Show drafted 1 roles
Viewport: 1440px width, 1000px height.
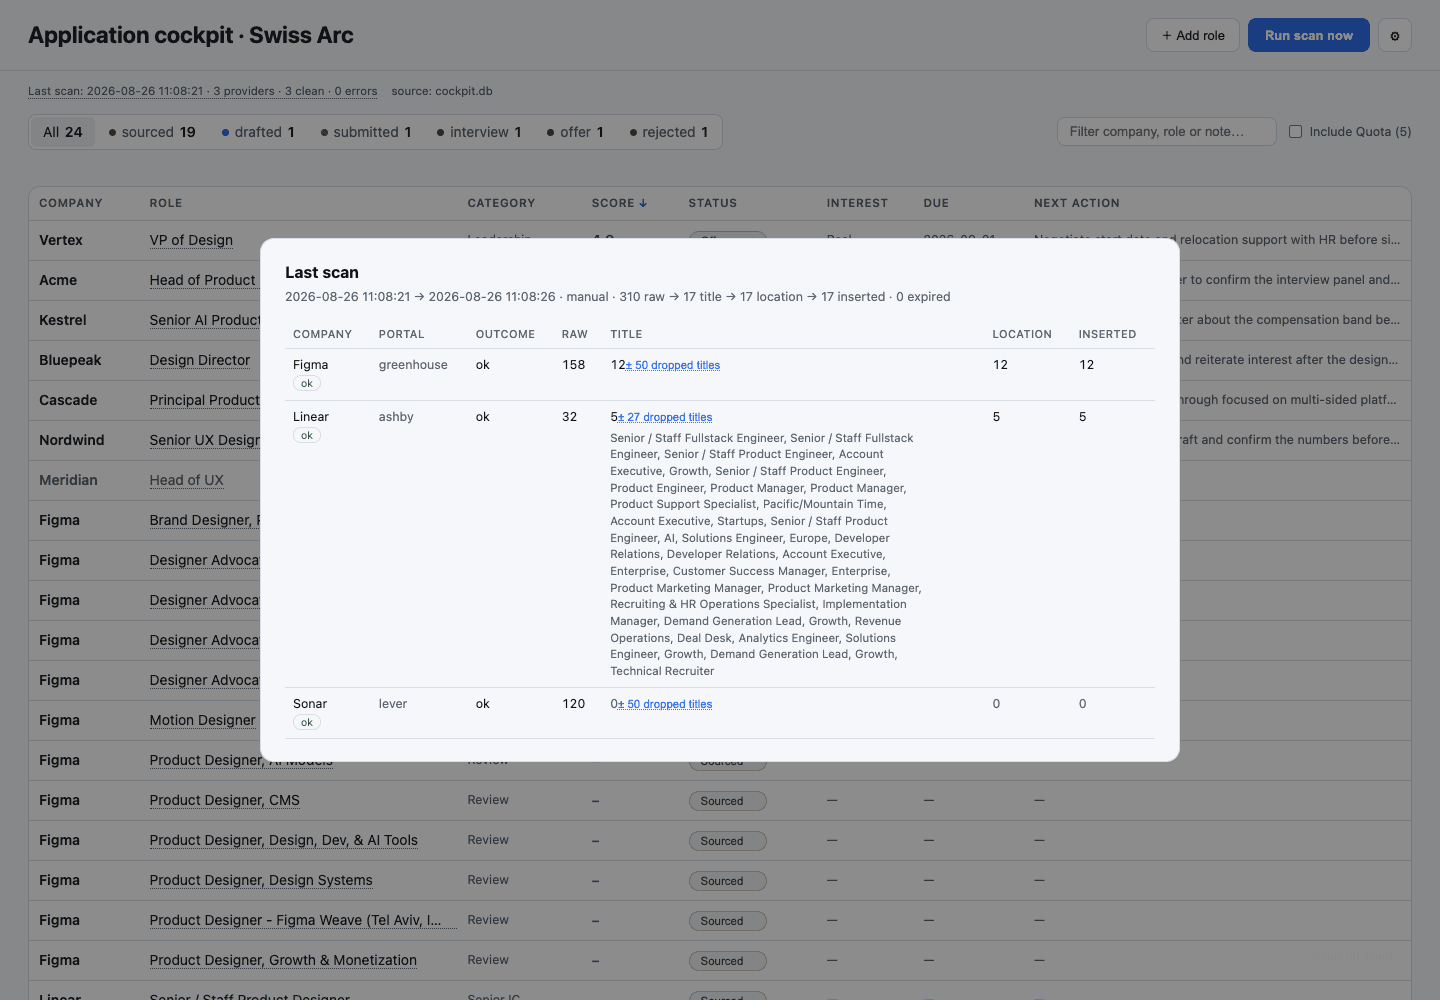(258, 132)
